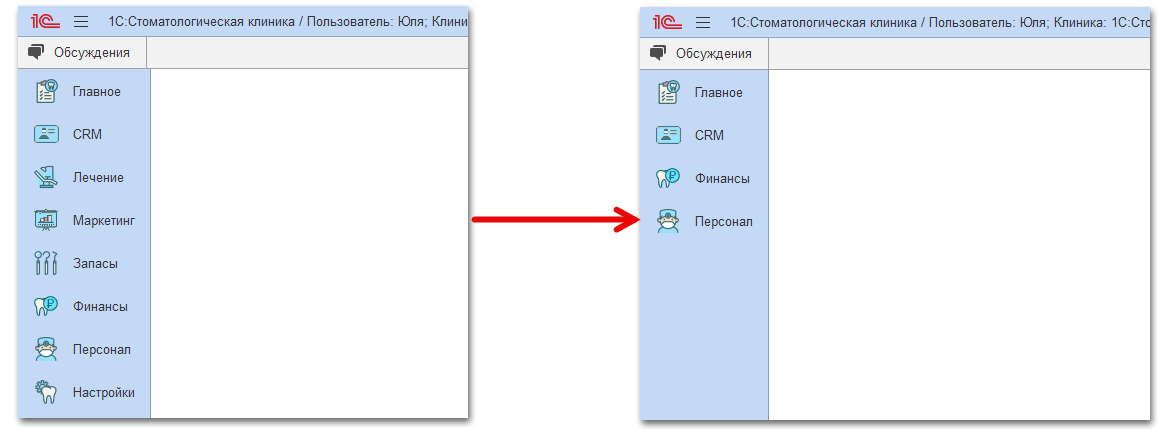1167x434 pixels.
Task: Click the Настройки gear tooth icon
Action: point(46,392)
